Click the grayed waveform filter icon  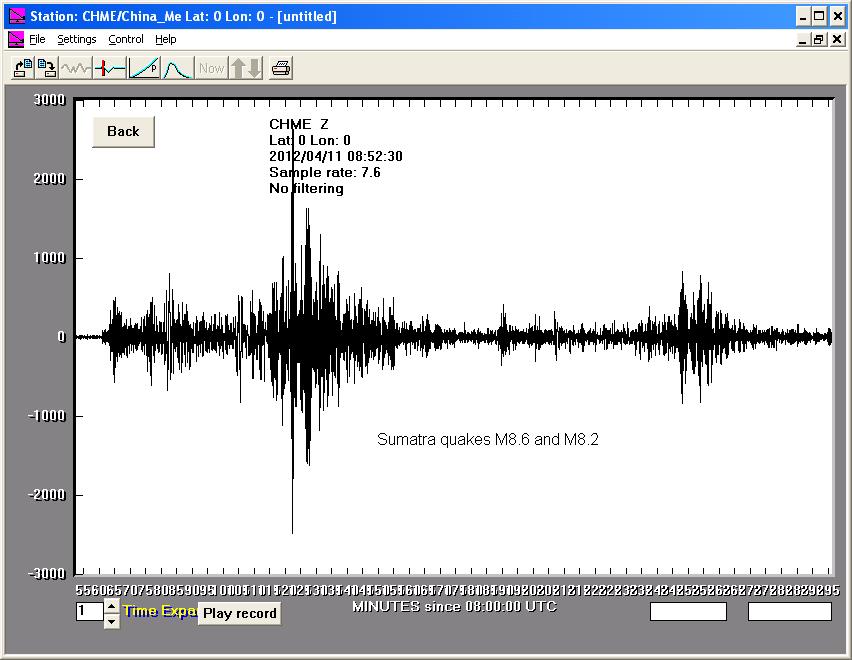coord(76,68)
